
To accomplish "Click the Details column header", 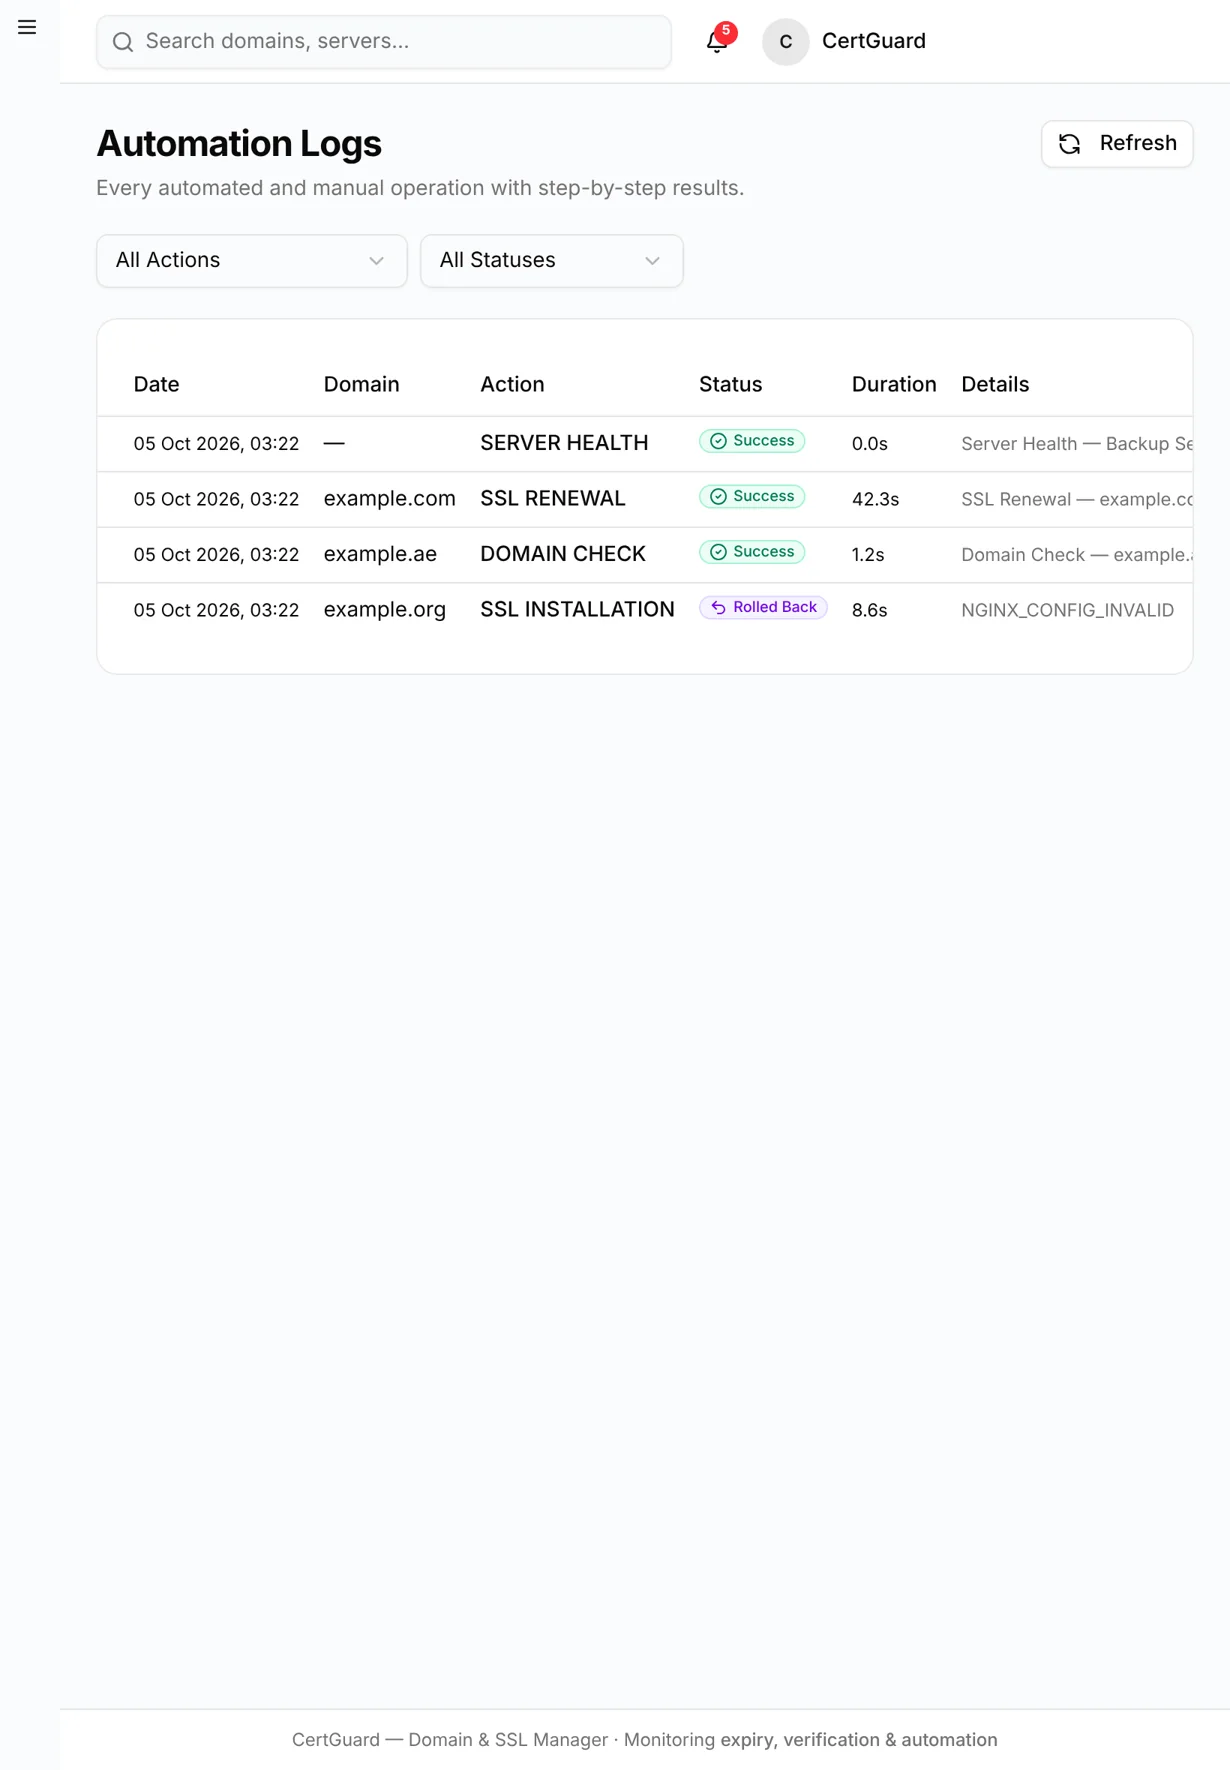I will [x=995, y=385].
